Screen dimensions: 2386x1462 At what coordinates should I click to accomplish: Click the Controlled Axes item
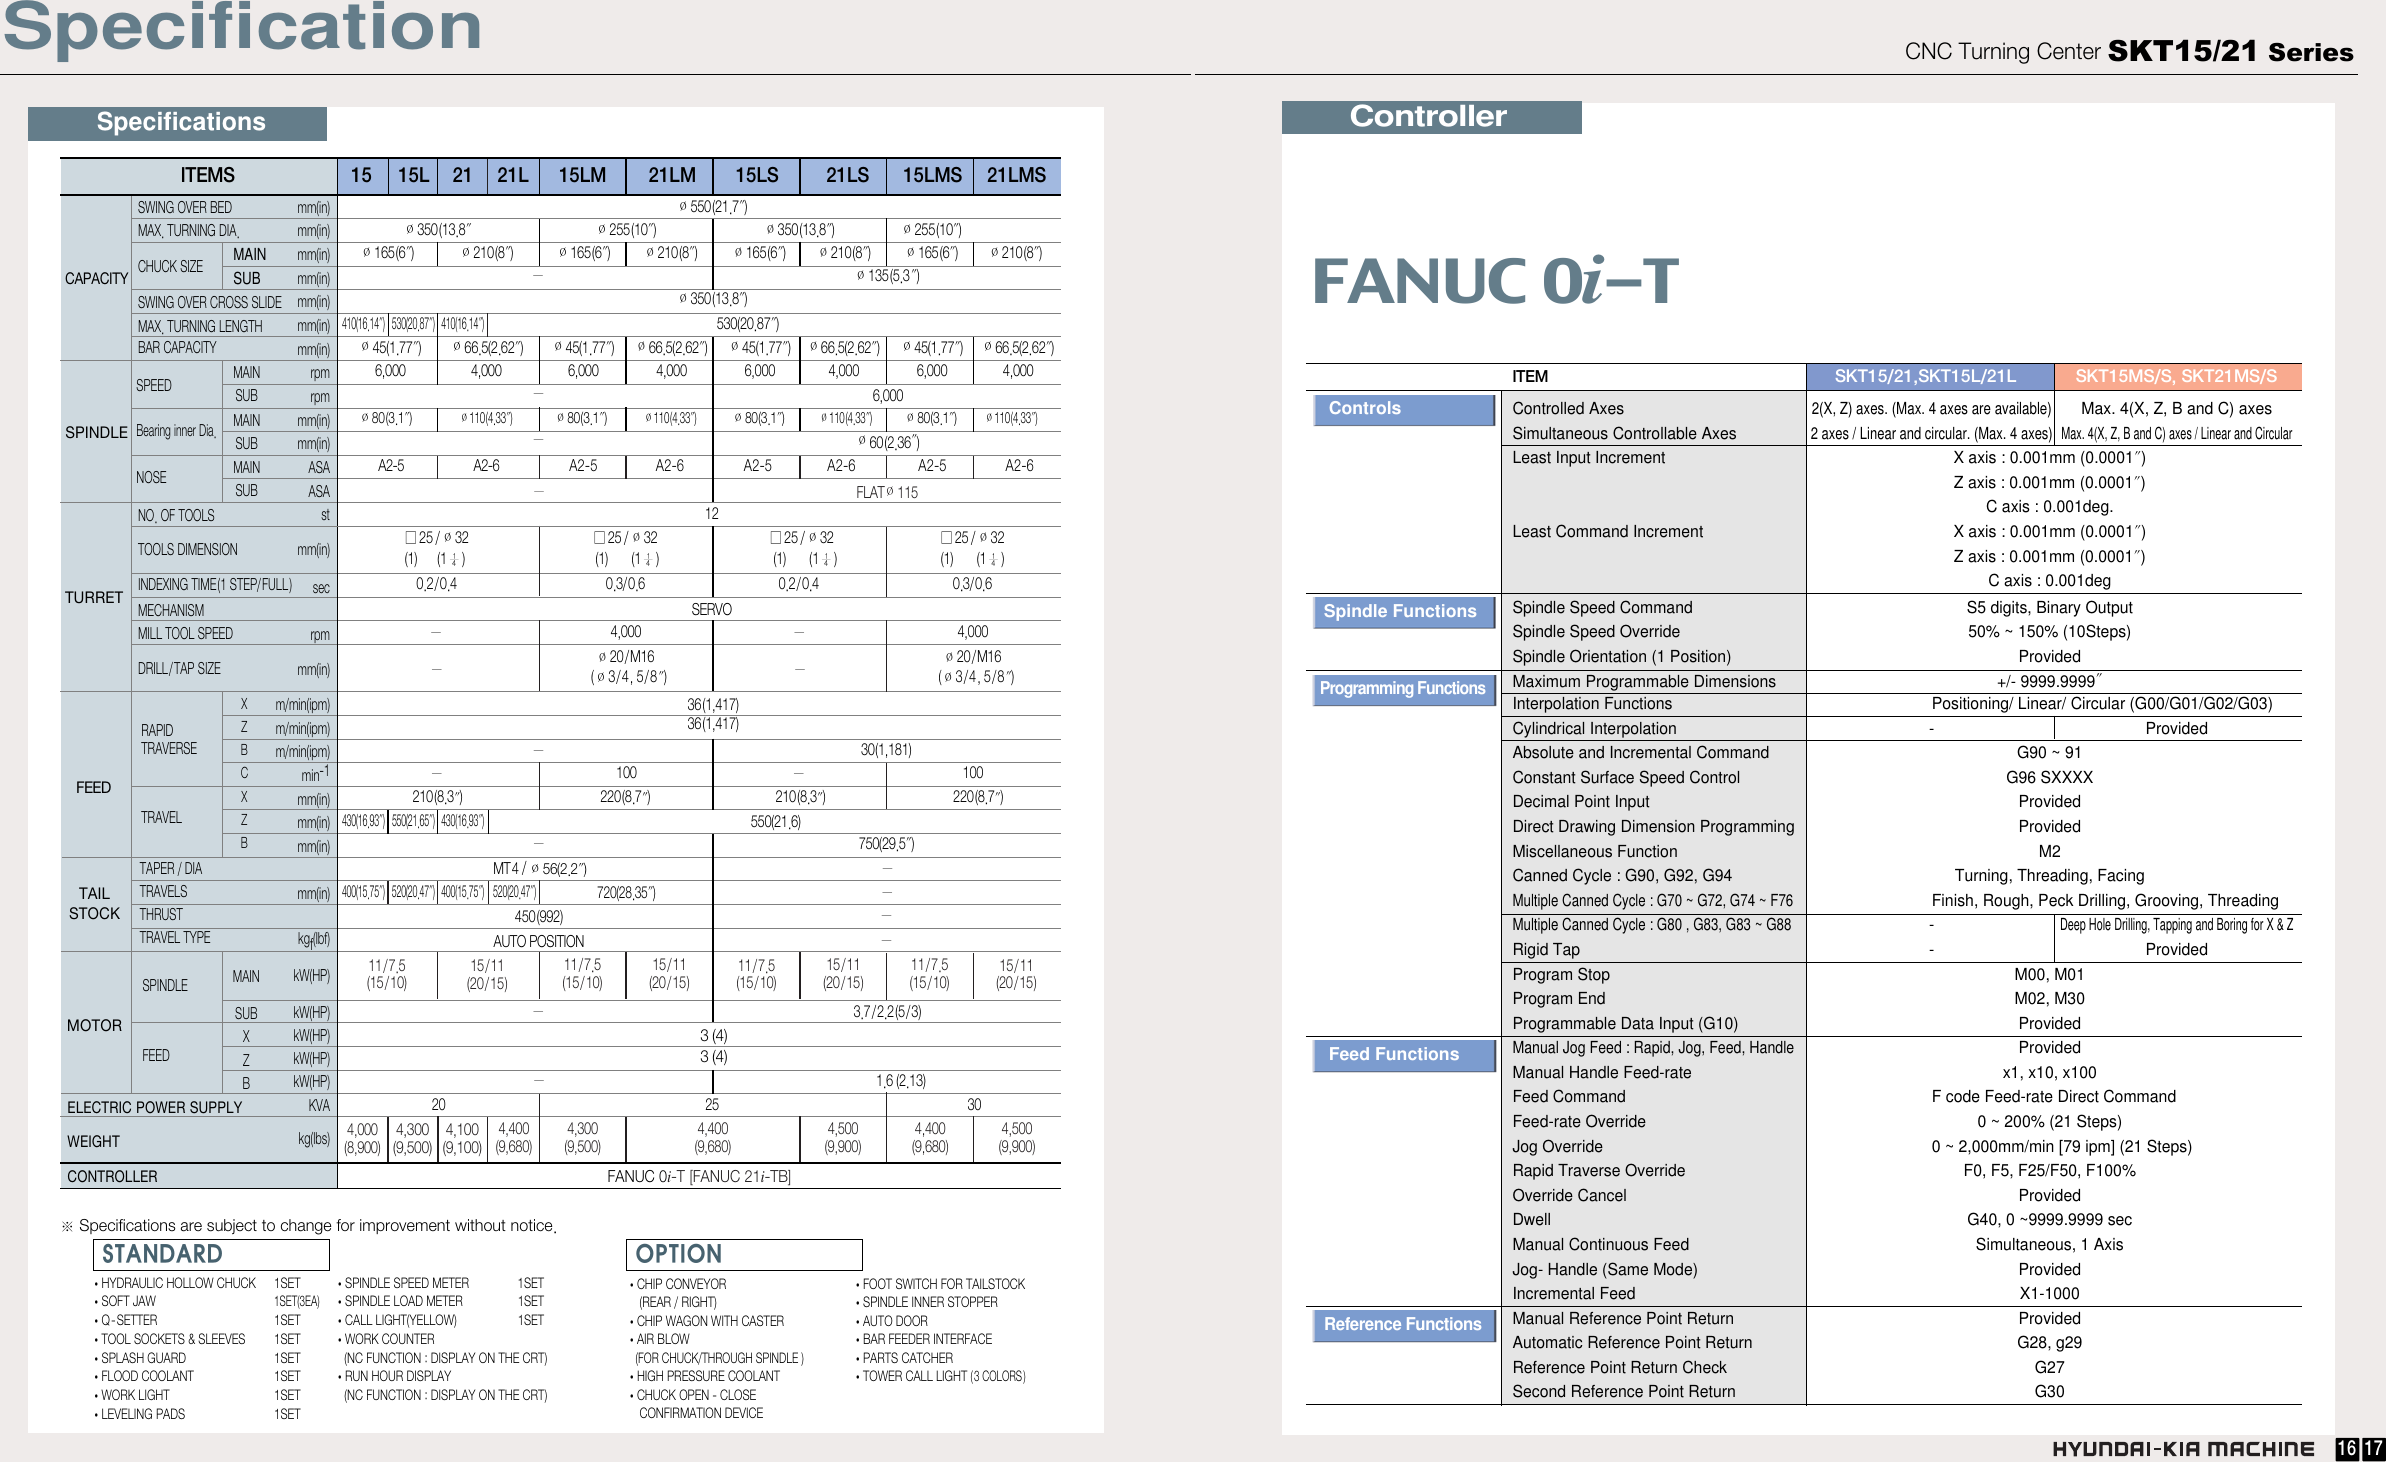[x=1567, y=408]
